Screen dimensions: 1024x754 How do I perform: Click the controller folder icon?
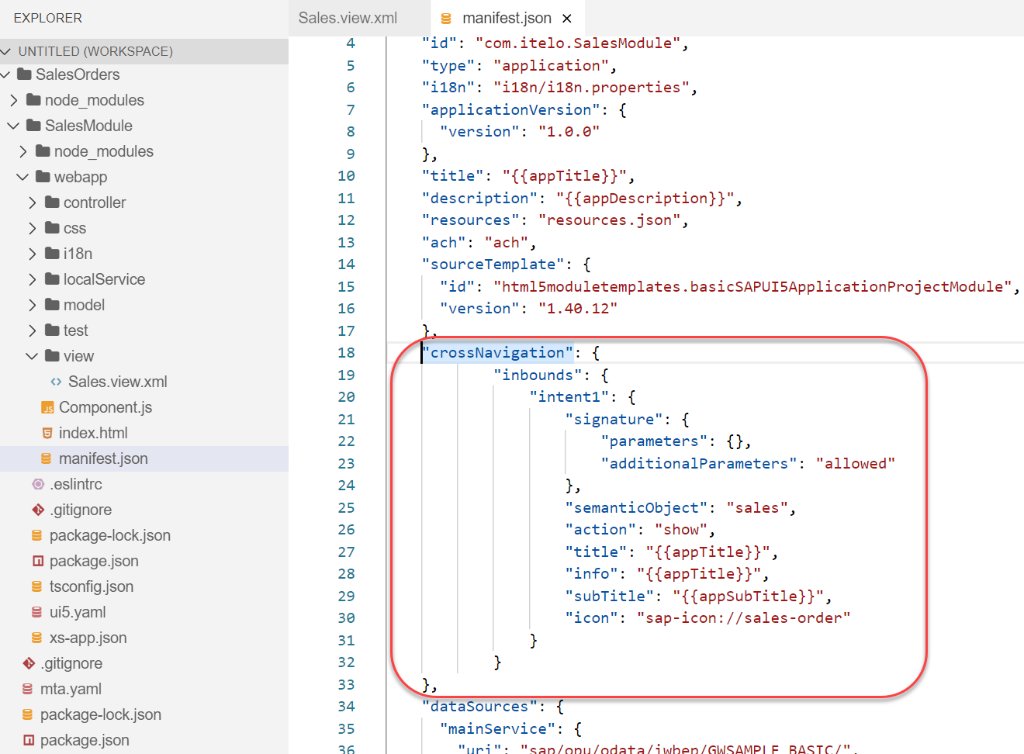[52, 202]
